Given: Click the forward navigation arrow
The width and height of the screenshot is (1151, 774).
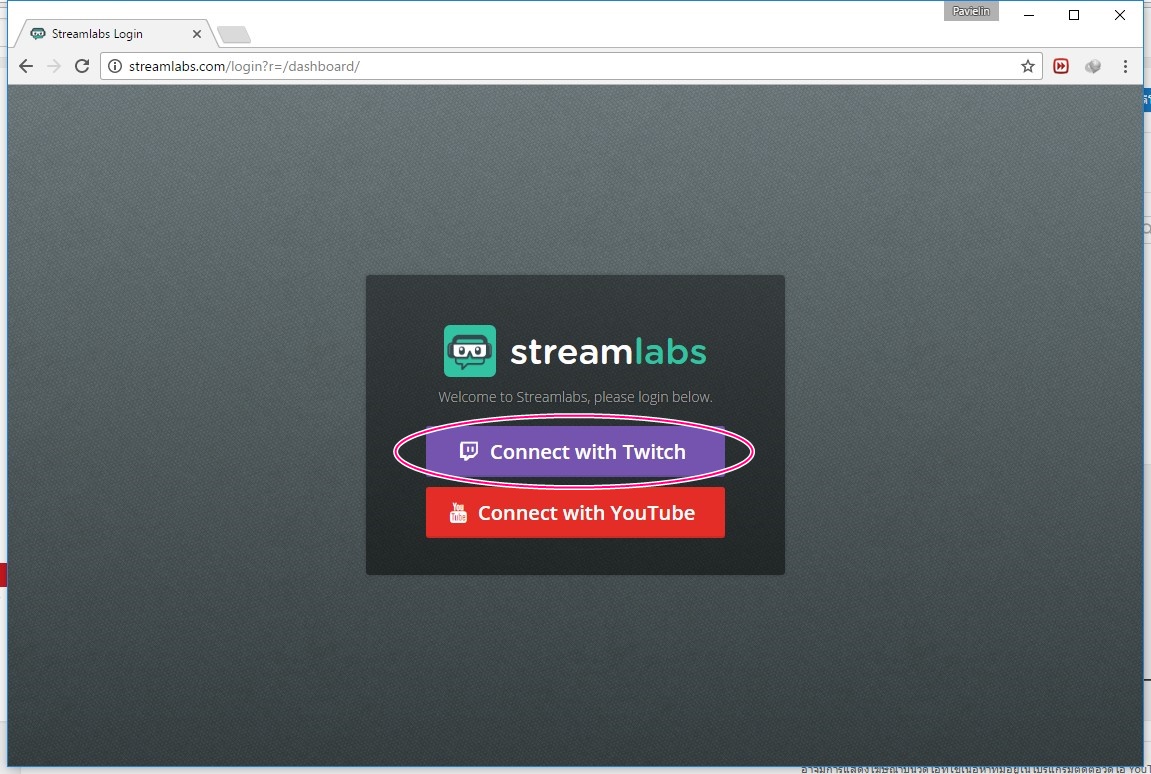Looking at the screenshot, I should tap(54, 66).
